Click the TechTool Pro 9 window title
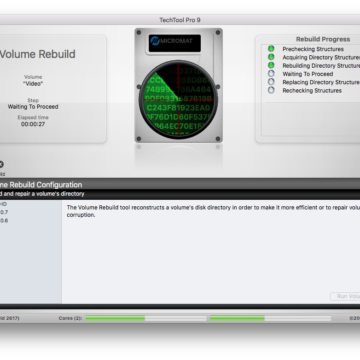Screen dimensions: 360x360 [180, 20]
